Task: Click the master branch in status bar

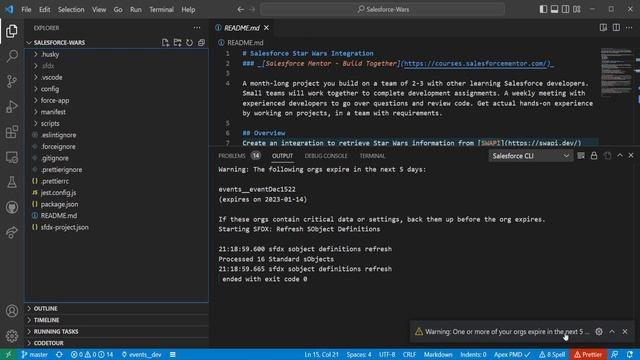Action: pos(35,354)
